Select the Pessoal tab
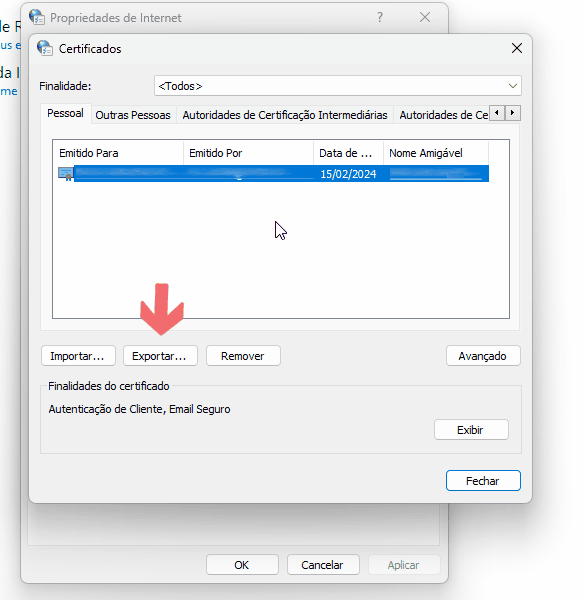Image resolution: width=586 pixels, height=600 pixels. coord(65,114)
